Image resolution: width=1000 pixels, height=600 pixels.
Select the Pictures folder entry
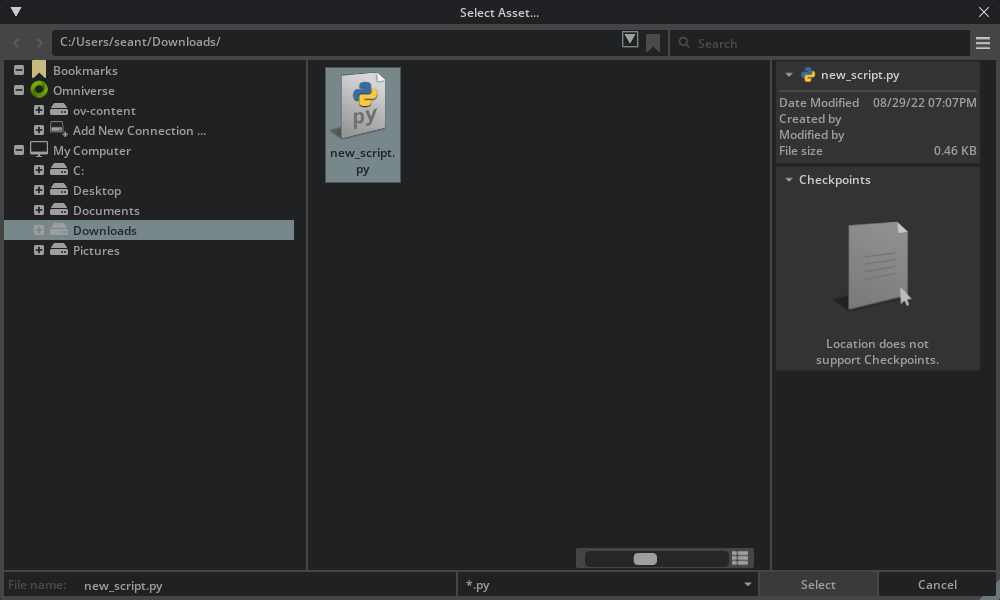pos(96,250)
